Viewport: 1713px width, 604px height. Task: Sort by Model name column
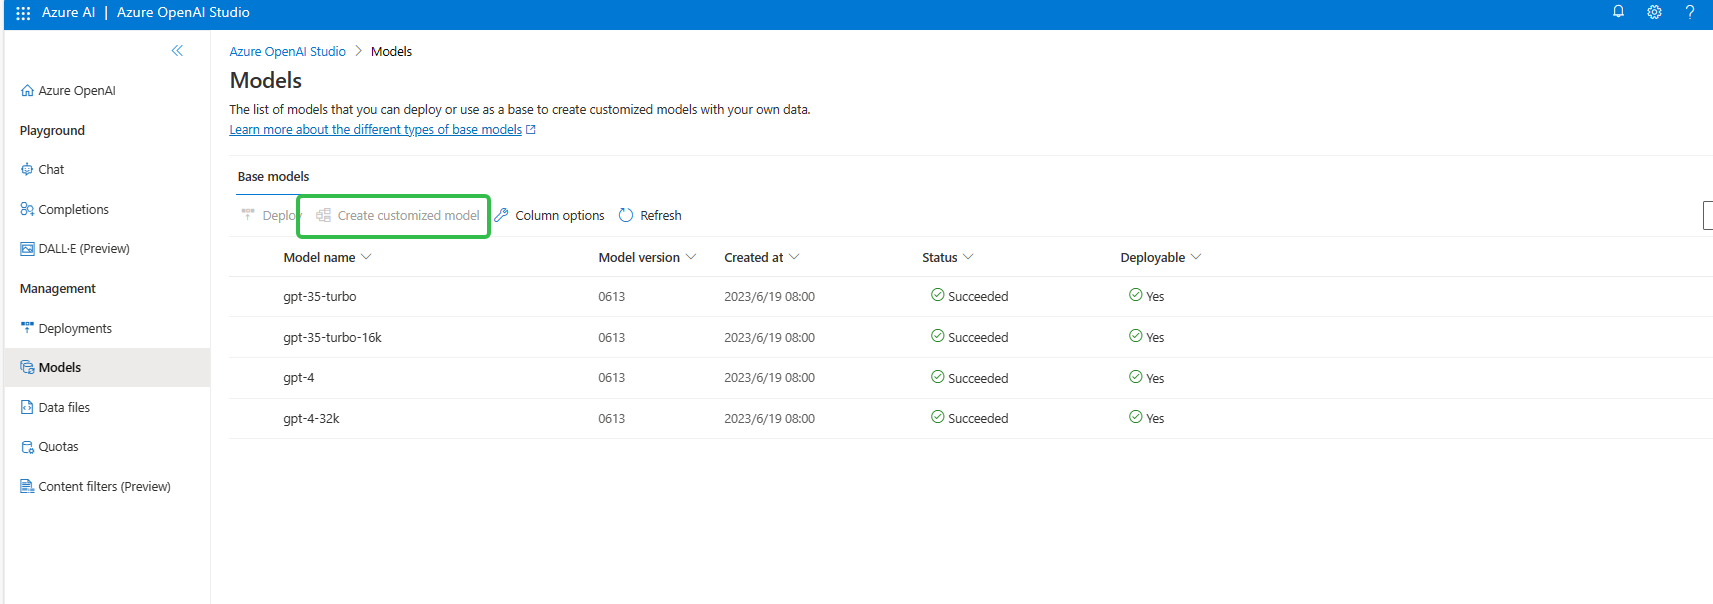(327, 258)
